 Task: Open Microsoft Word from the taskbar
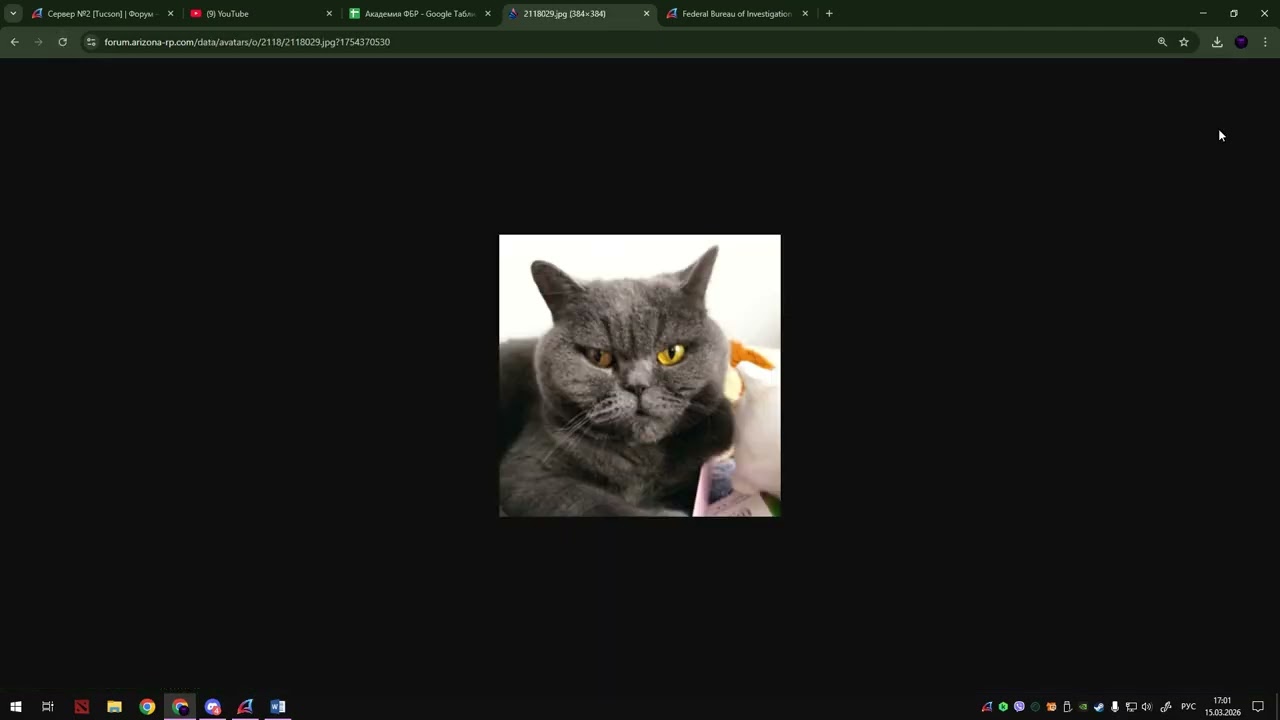tap(278, 707)
